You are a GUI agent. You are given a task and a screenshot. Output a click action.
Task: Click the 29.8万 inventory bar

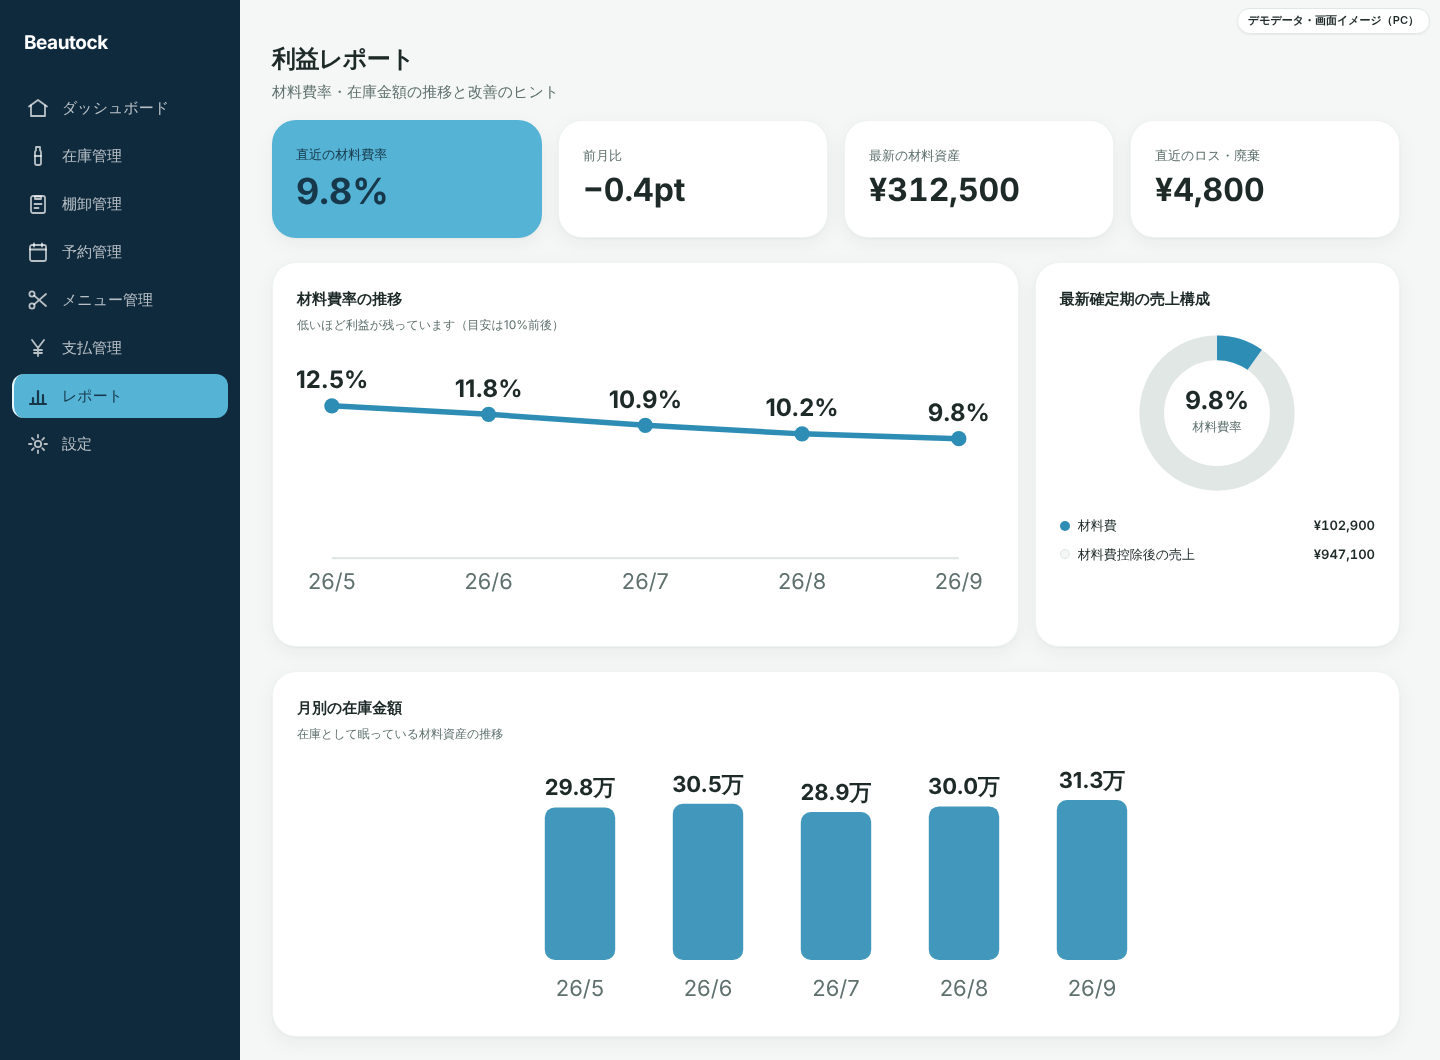pos(580,884)
